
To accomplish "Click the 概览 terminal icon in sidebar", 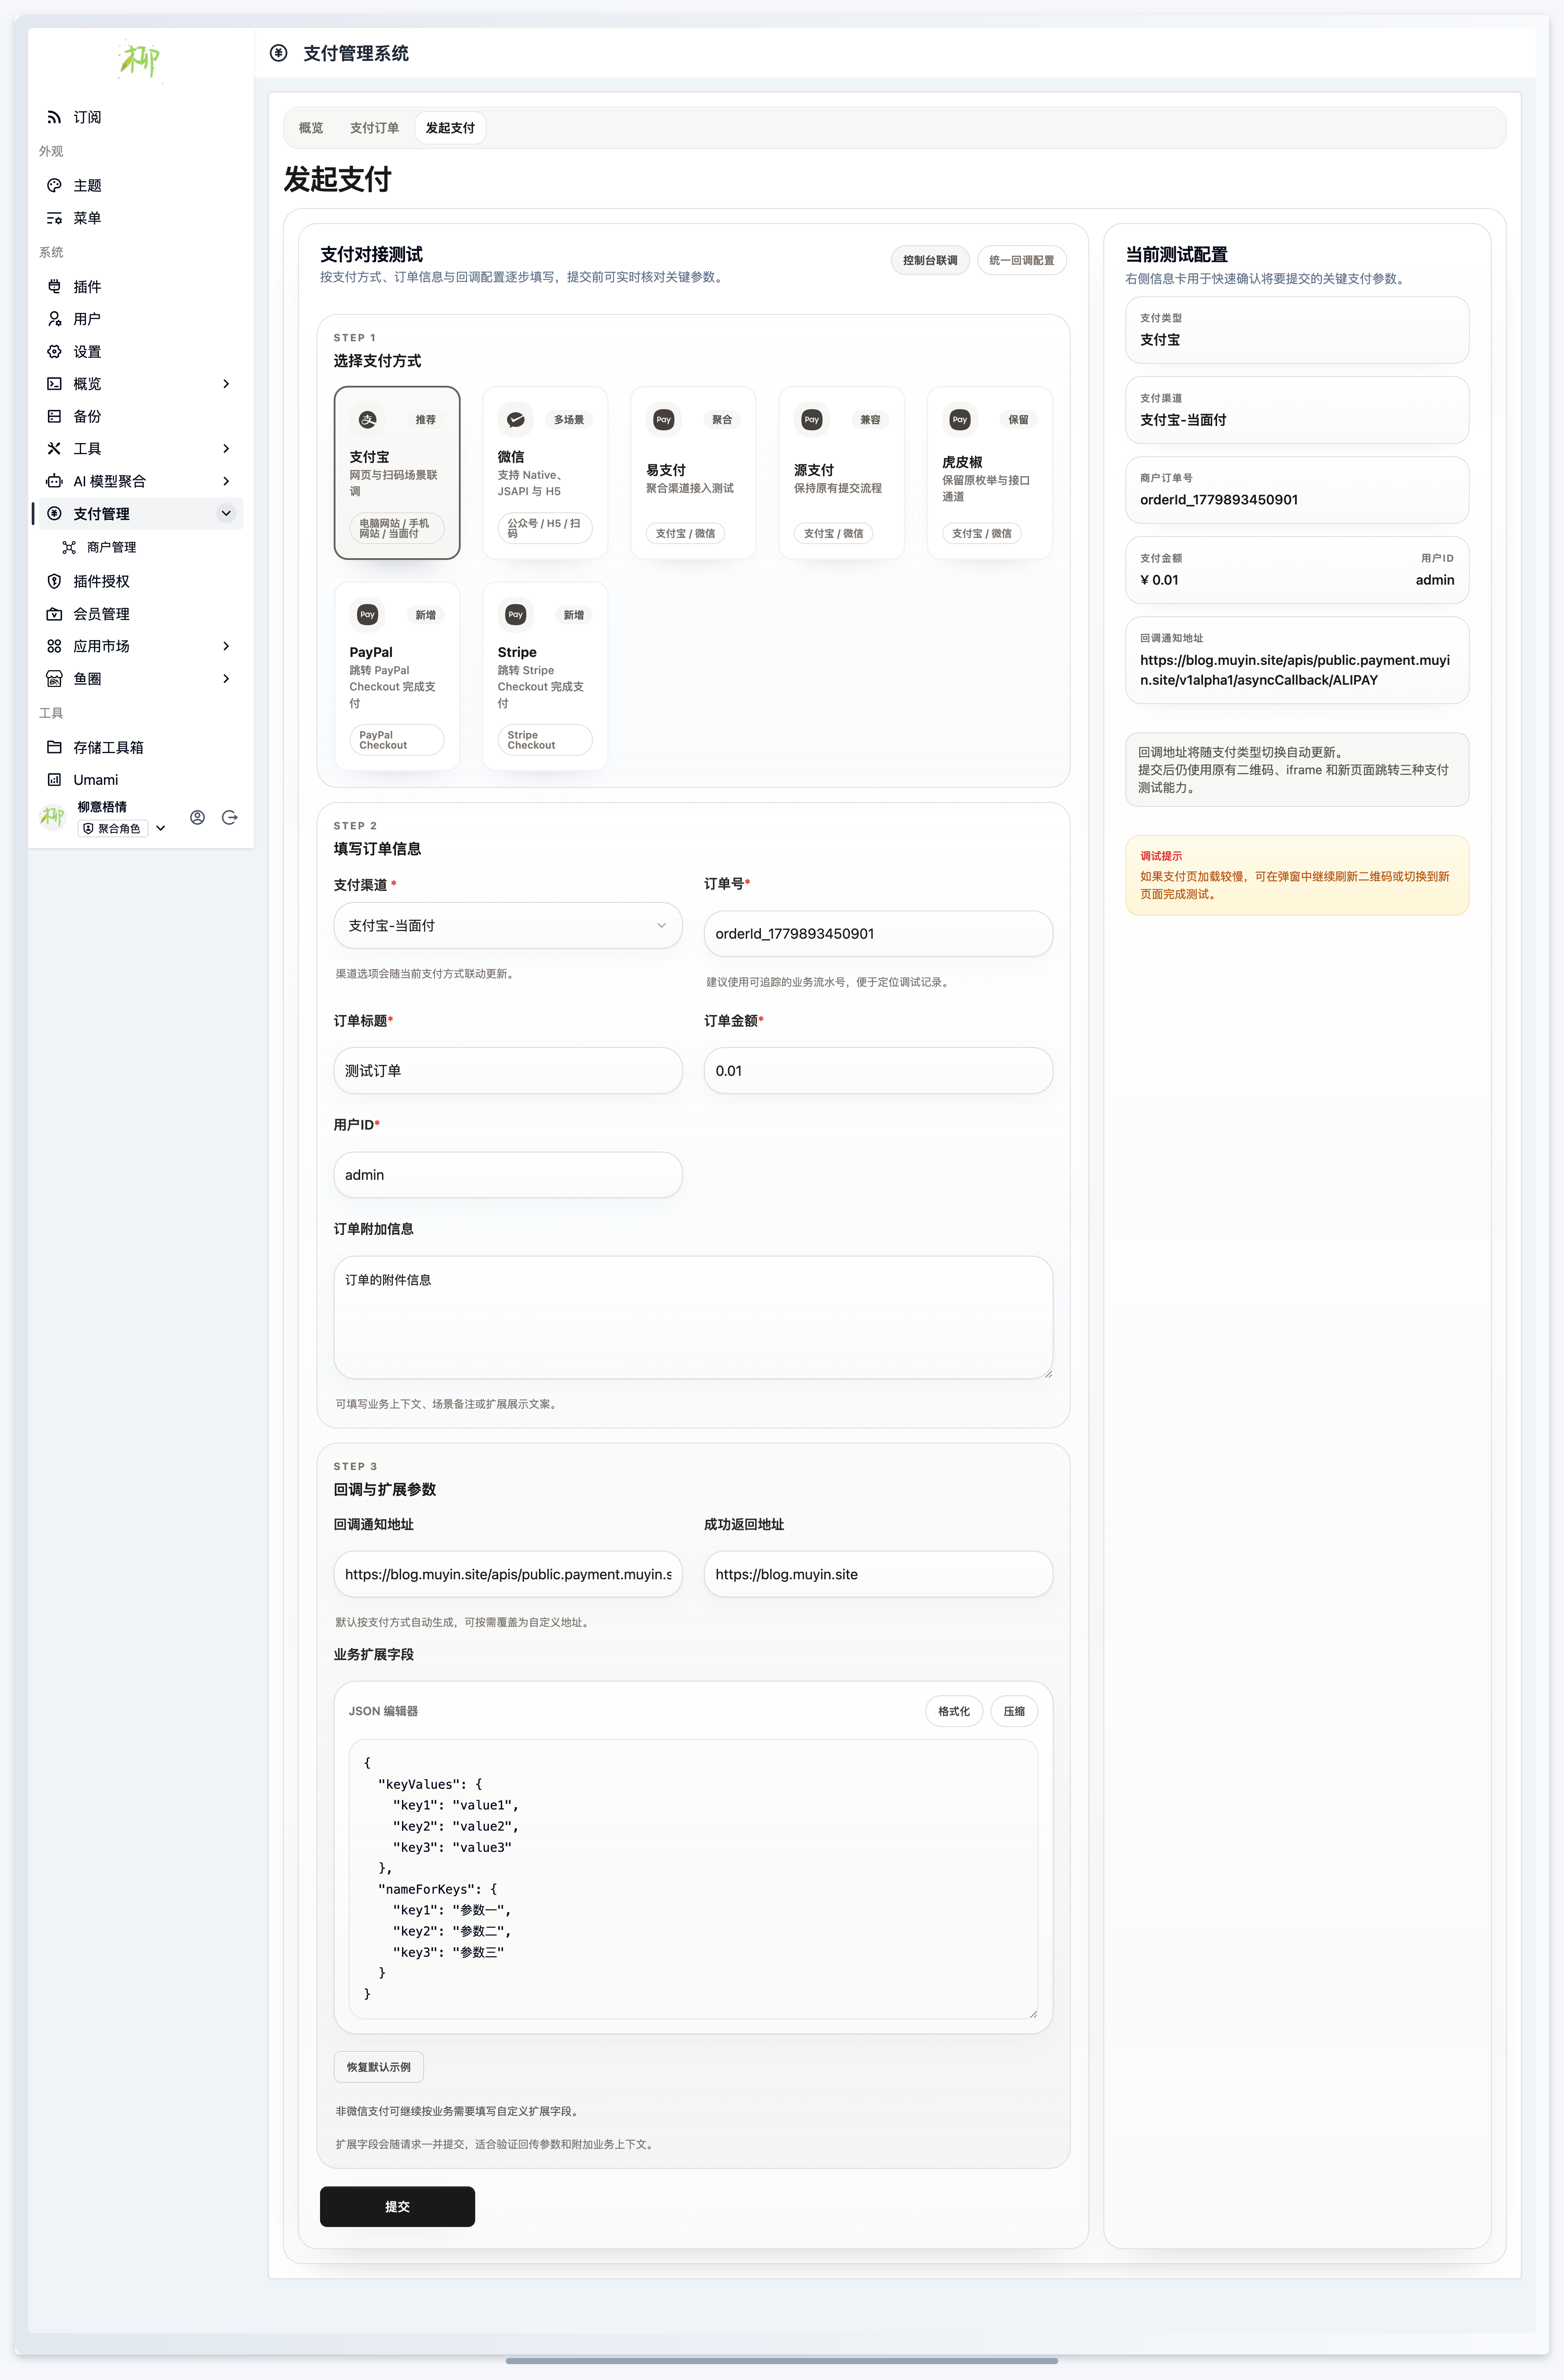I will click(54, 384).
